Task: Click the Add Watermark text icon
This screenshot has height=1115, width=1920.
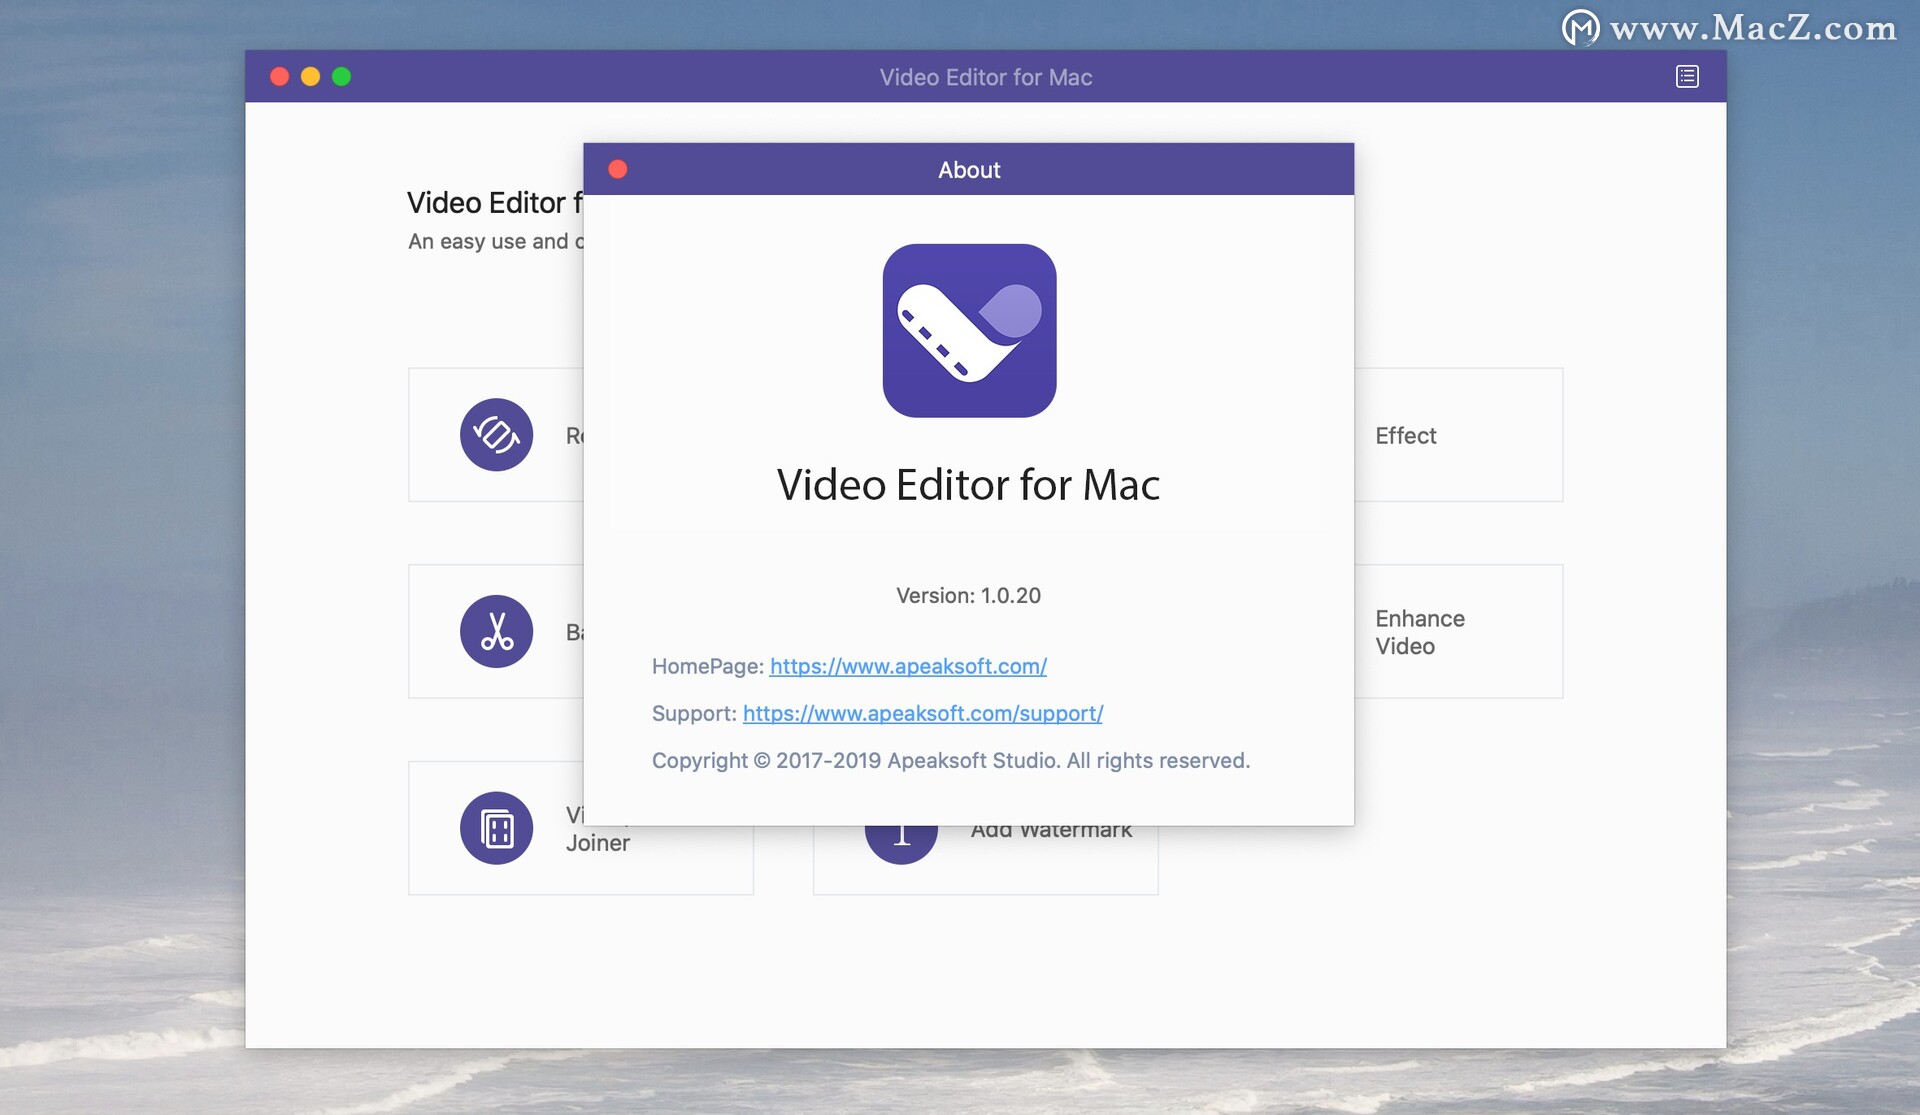Action: (901, 843)
